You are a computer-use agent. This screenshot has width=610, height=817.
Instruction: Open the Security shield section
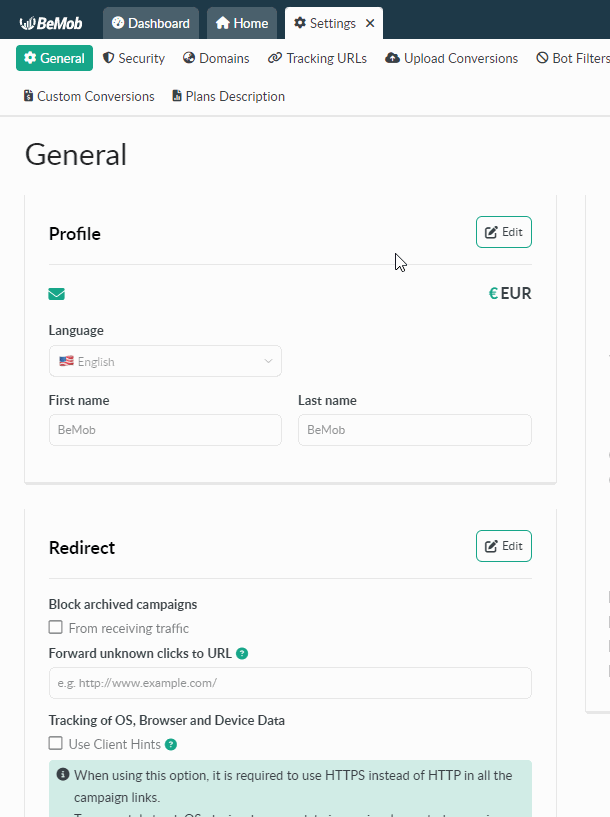point(134,58)
